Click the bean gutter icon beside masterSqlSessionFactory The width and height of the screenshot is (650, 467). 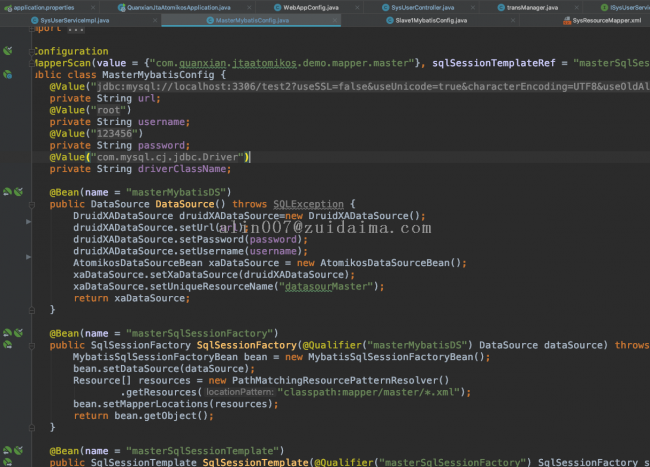(7, 332)
